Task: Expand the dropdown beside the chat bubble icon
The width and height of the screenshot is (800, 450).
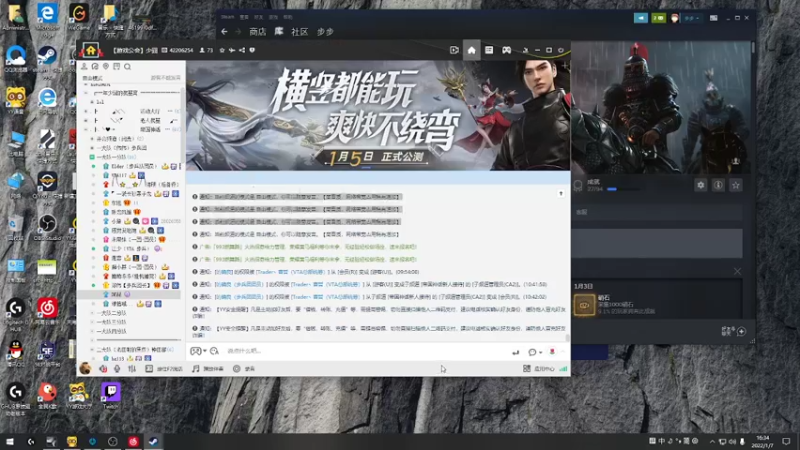Action: [x=540, y=352]
